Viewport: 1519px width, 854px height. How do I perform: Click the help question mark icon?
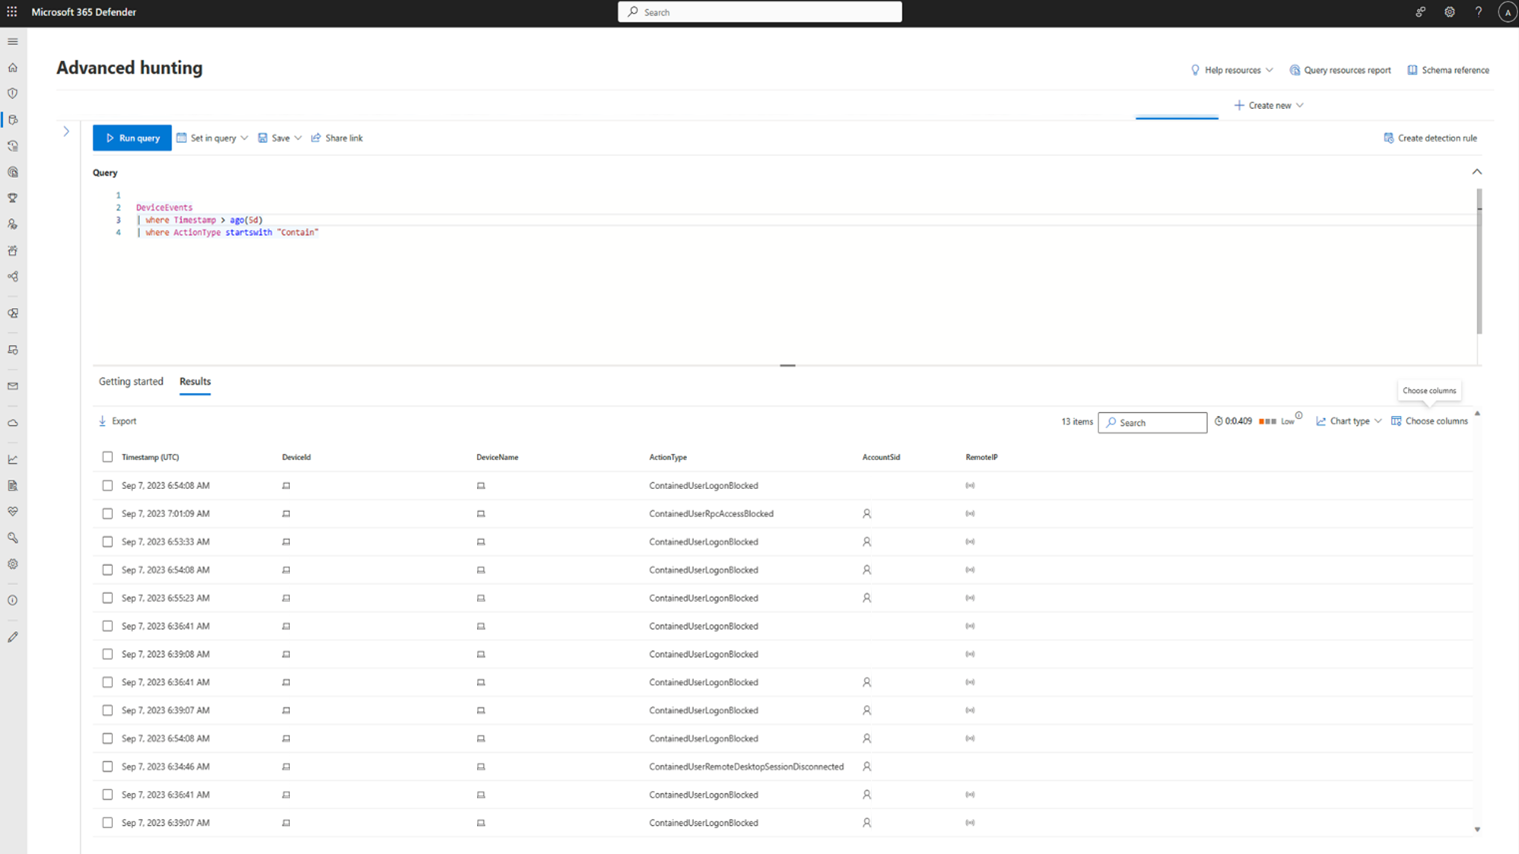click(x=1478, y=12)
